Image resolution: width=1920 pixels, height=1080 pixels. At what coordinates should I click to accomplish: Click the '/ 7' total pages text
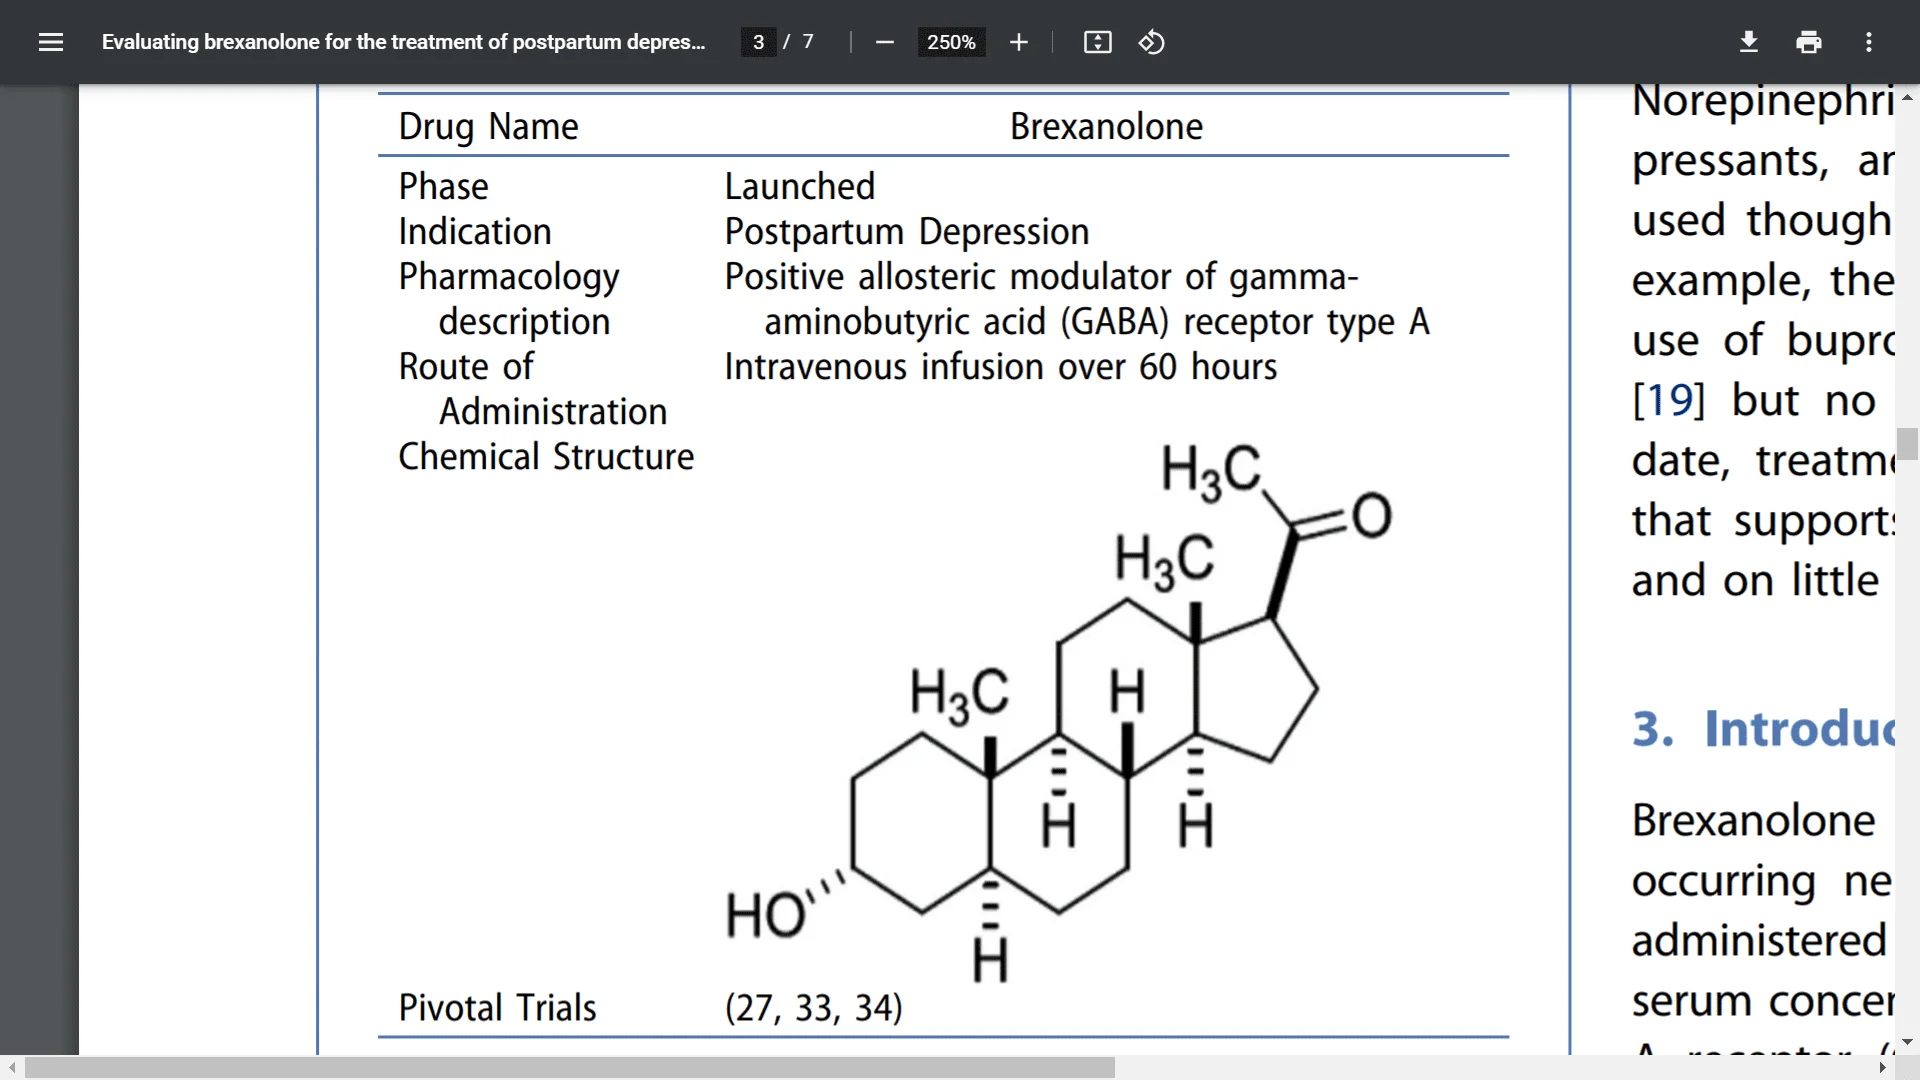(x=798, y=42)
